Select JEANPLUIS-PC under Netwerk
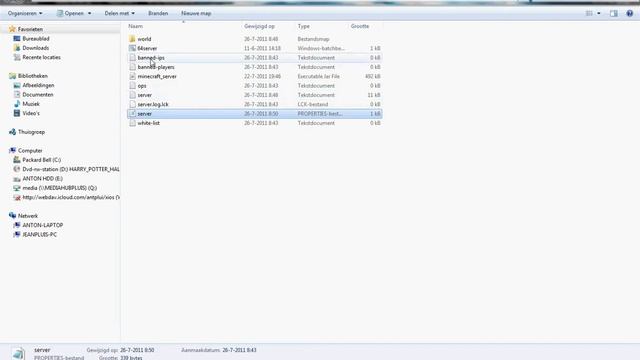Image resolution: width=640 pixels, height=360 pixels. (x=40, y=234)
